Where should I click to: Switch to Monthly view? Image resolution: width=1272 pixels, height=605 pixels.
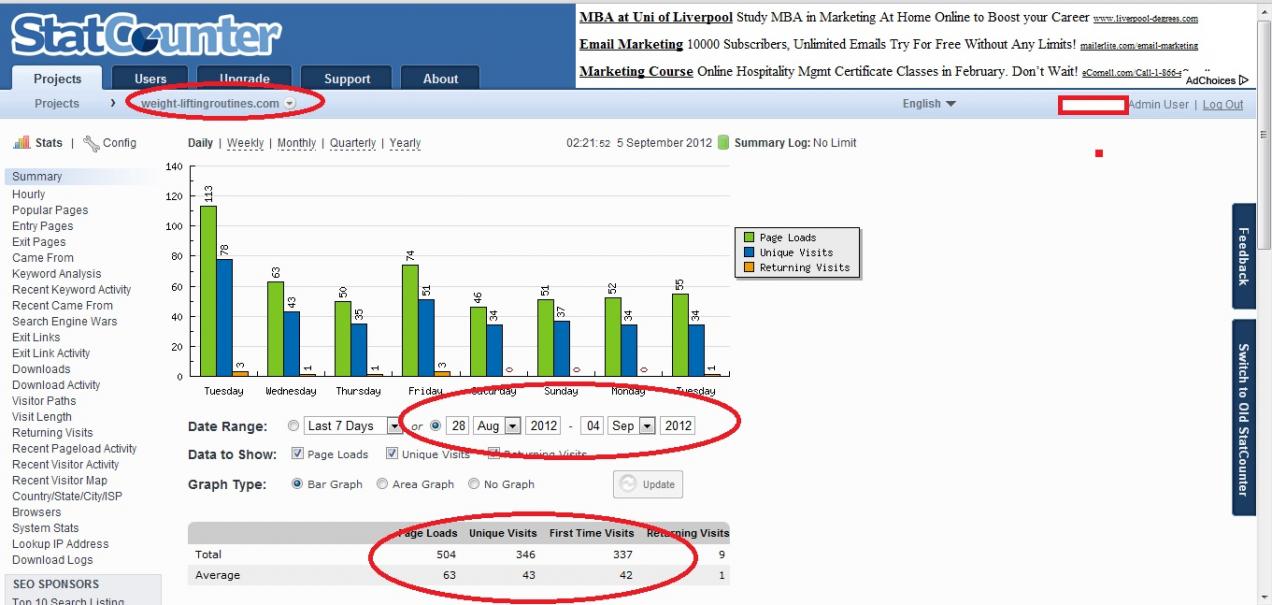point(296,143)
